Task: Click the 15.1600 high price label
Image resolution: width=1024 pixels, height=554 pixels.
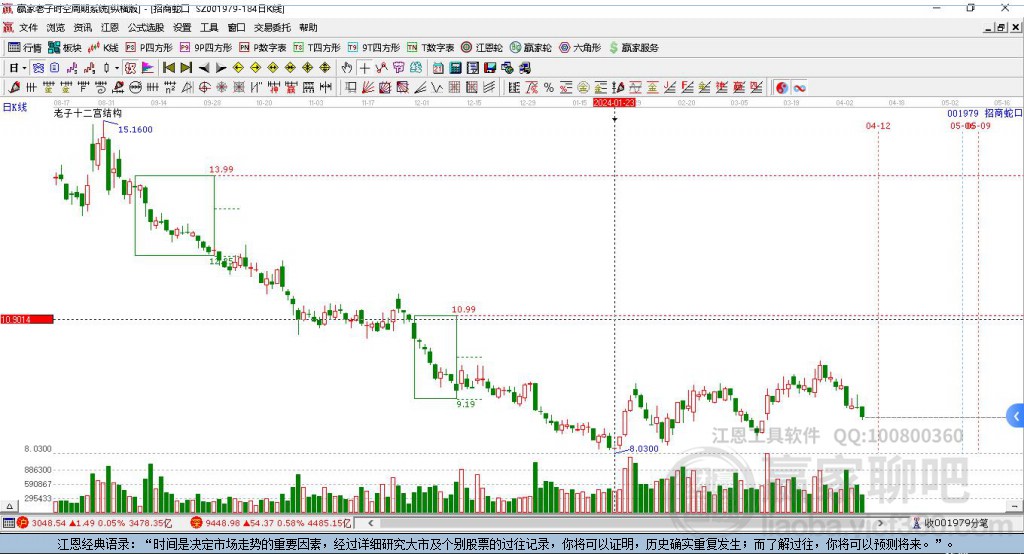Action: pyautogui.click(x=135, y=129)
